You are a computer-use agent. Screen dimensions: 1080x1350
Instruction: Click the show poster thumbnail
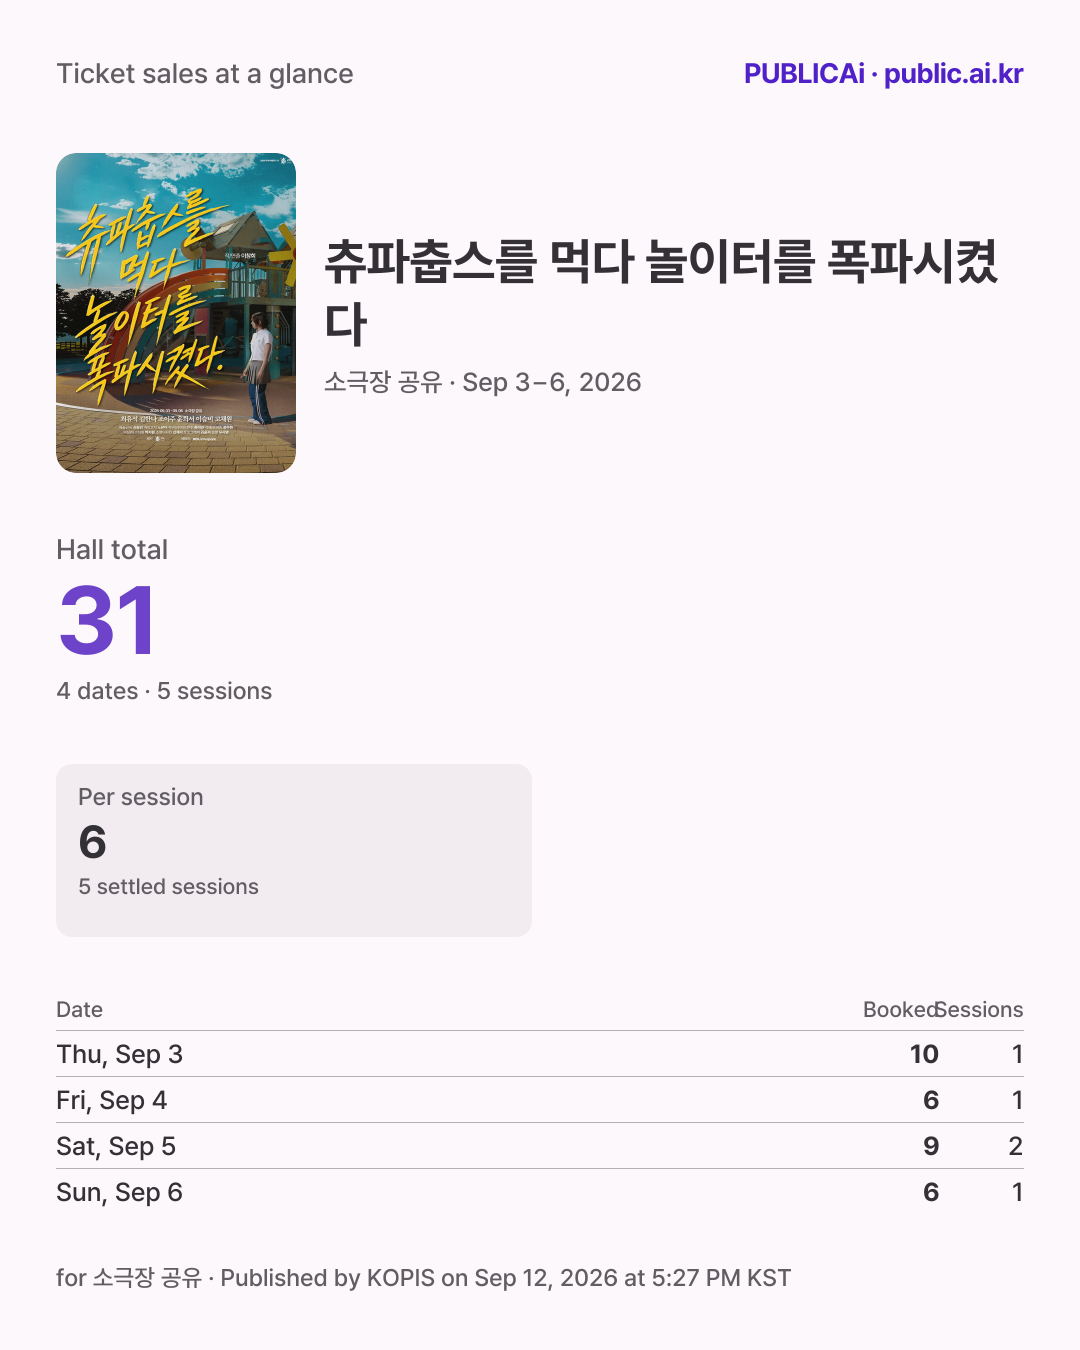(176, 313)
